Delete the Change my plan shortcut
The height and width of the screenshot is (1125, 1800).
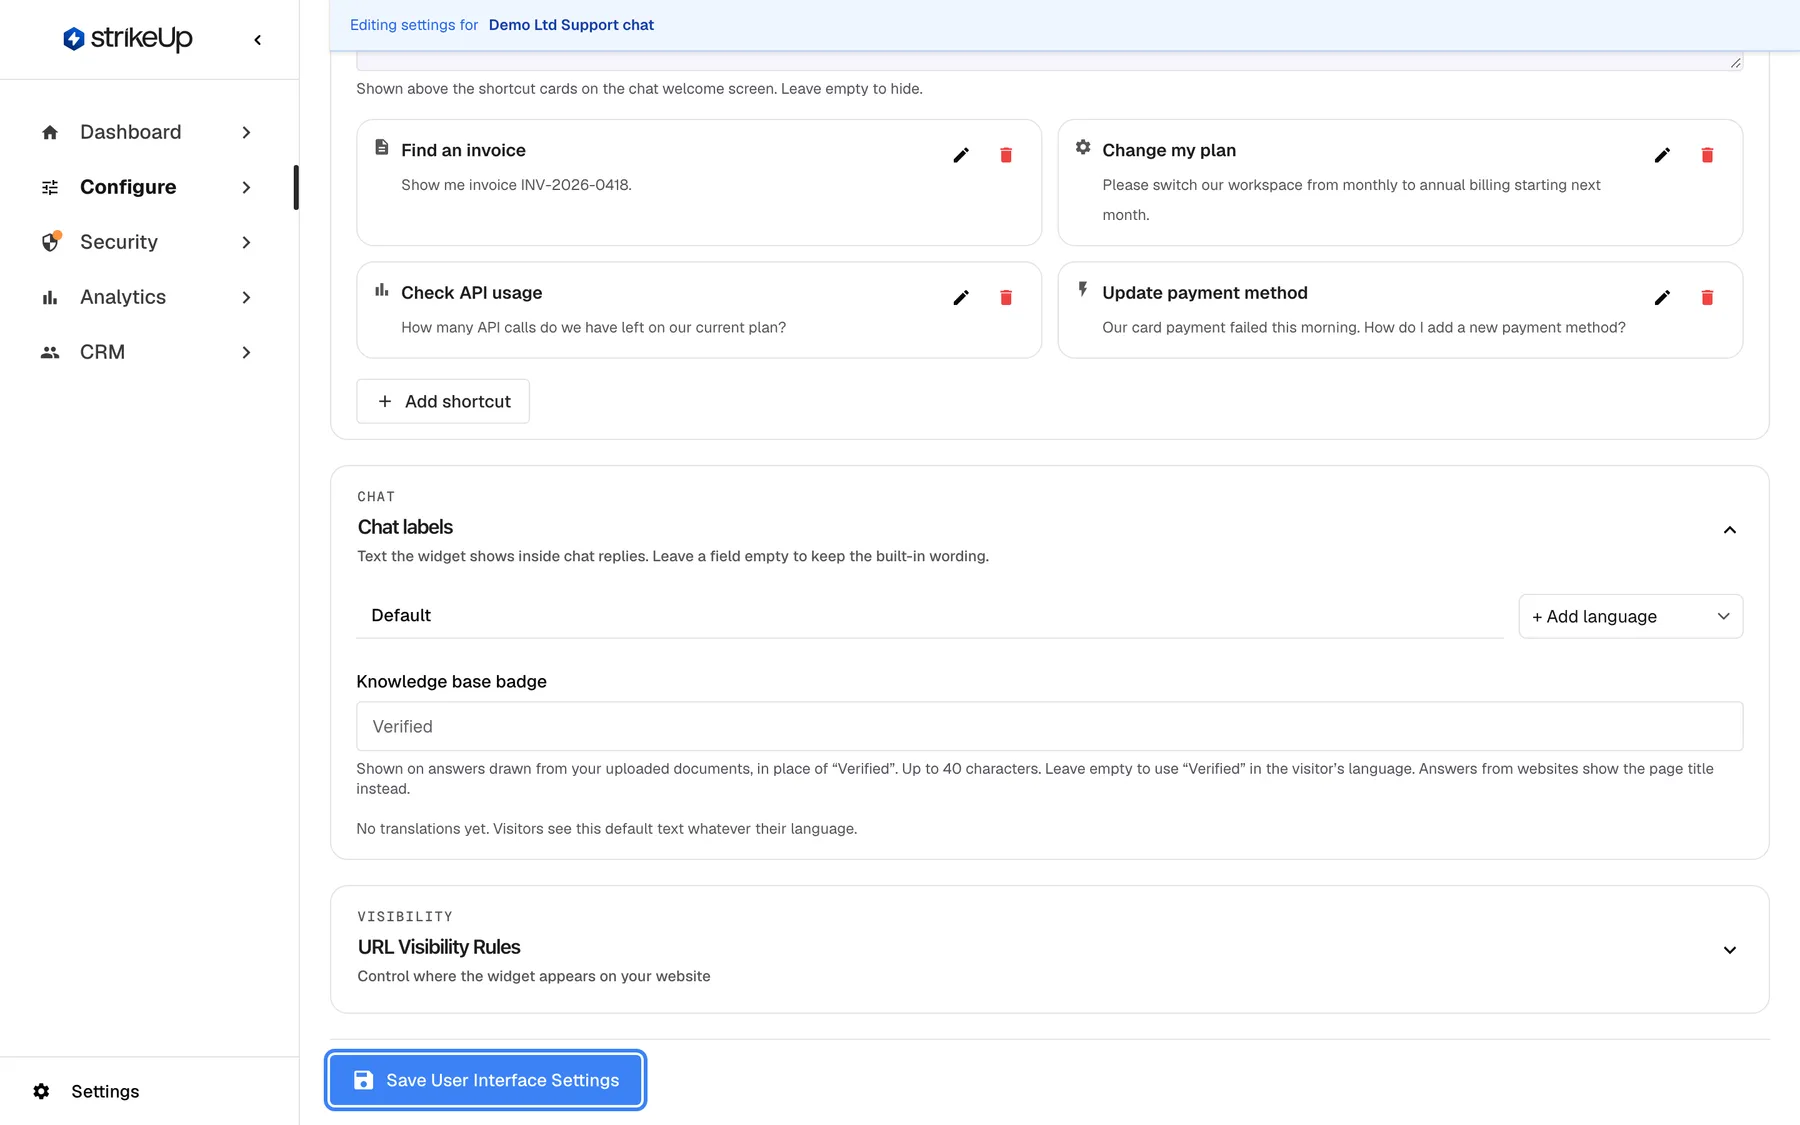coord(1707,155)
